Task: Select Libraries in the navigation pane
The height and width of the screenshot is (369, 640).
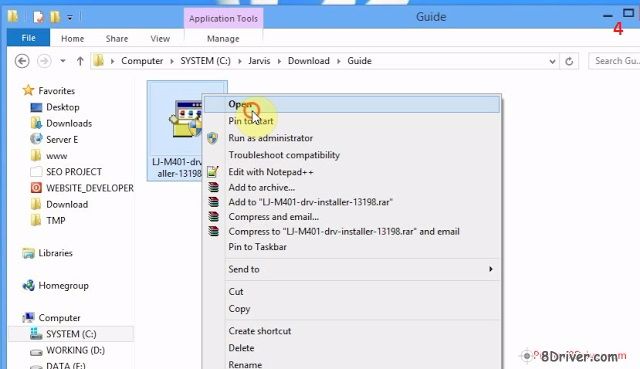Action: click(55, 253)
